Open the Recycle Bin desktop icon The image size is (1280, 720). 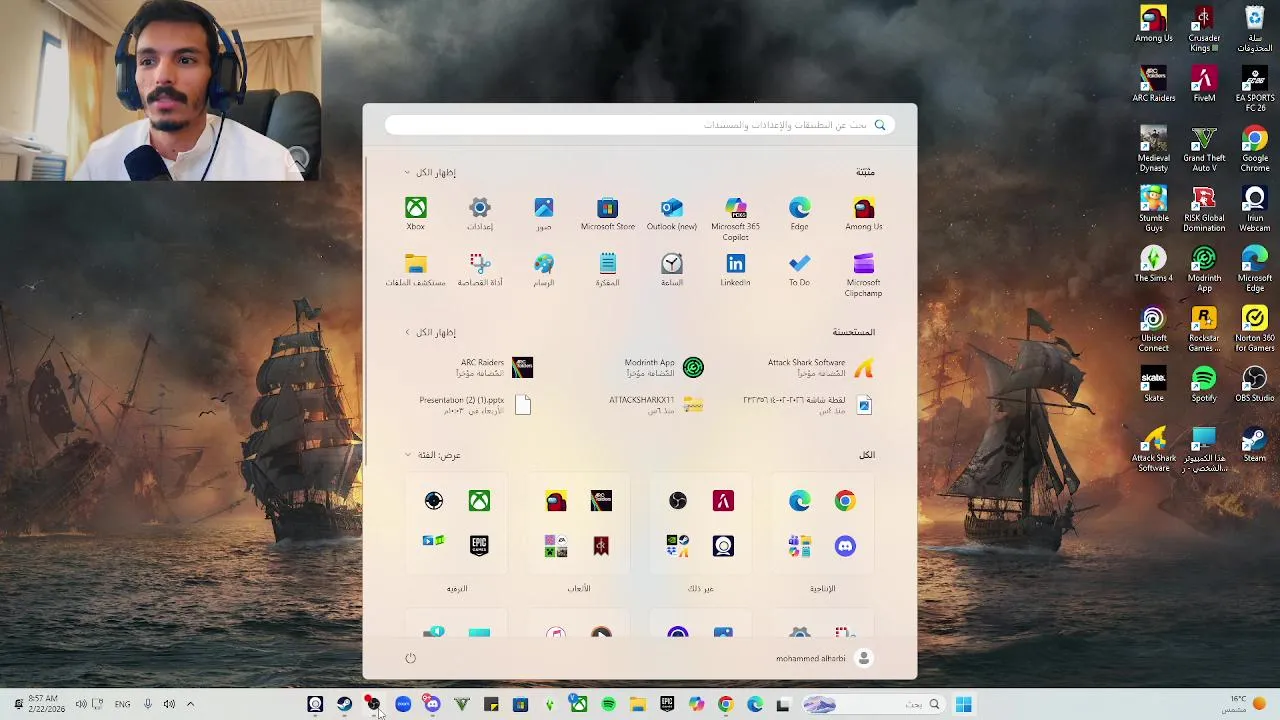(1254, 30)
